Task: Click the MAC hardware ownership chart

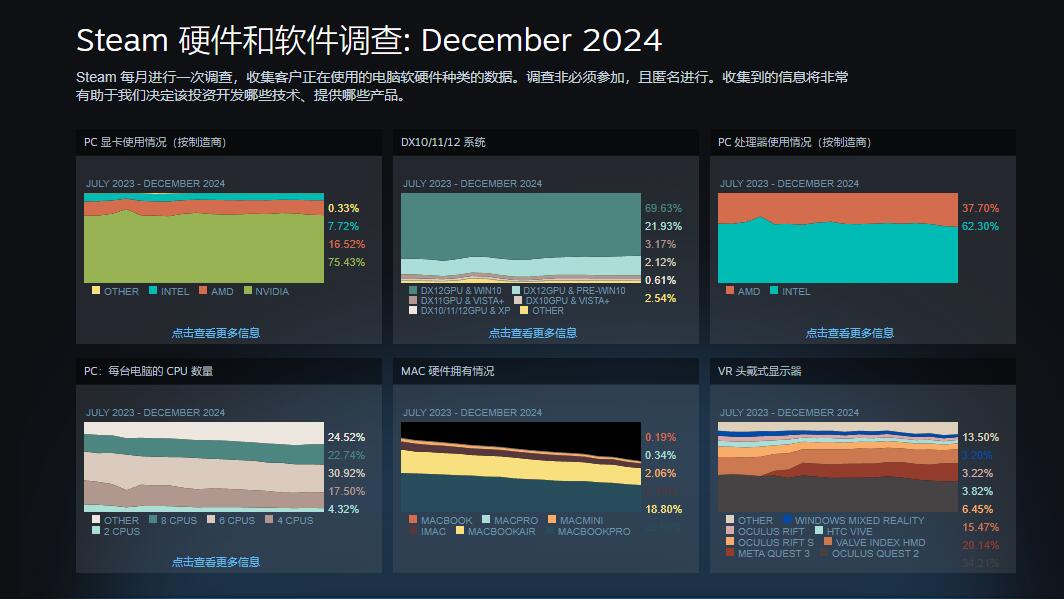Action: click(521, 467)
